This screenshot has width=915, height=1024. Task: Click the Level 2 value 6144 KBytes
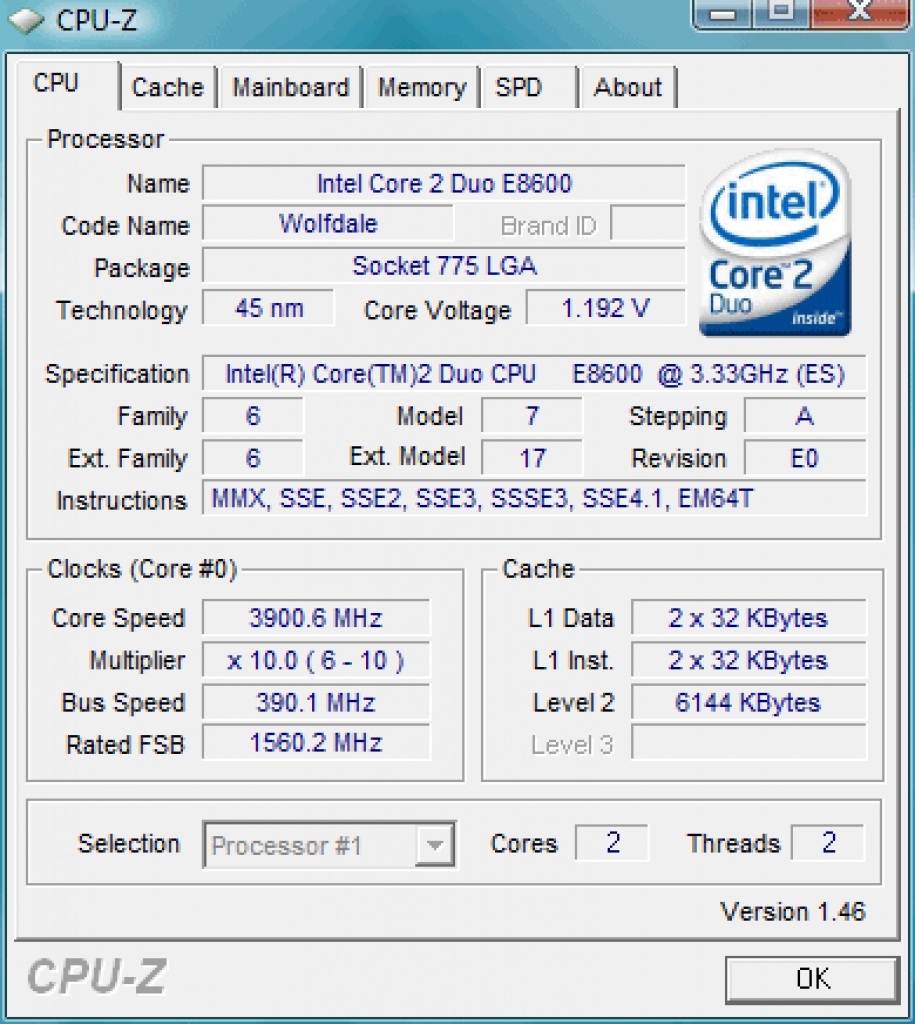click(748, 703)
